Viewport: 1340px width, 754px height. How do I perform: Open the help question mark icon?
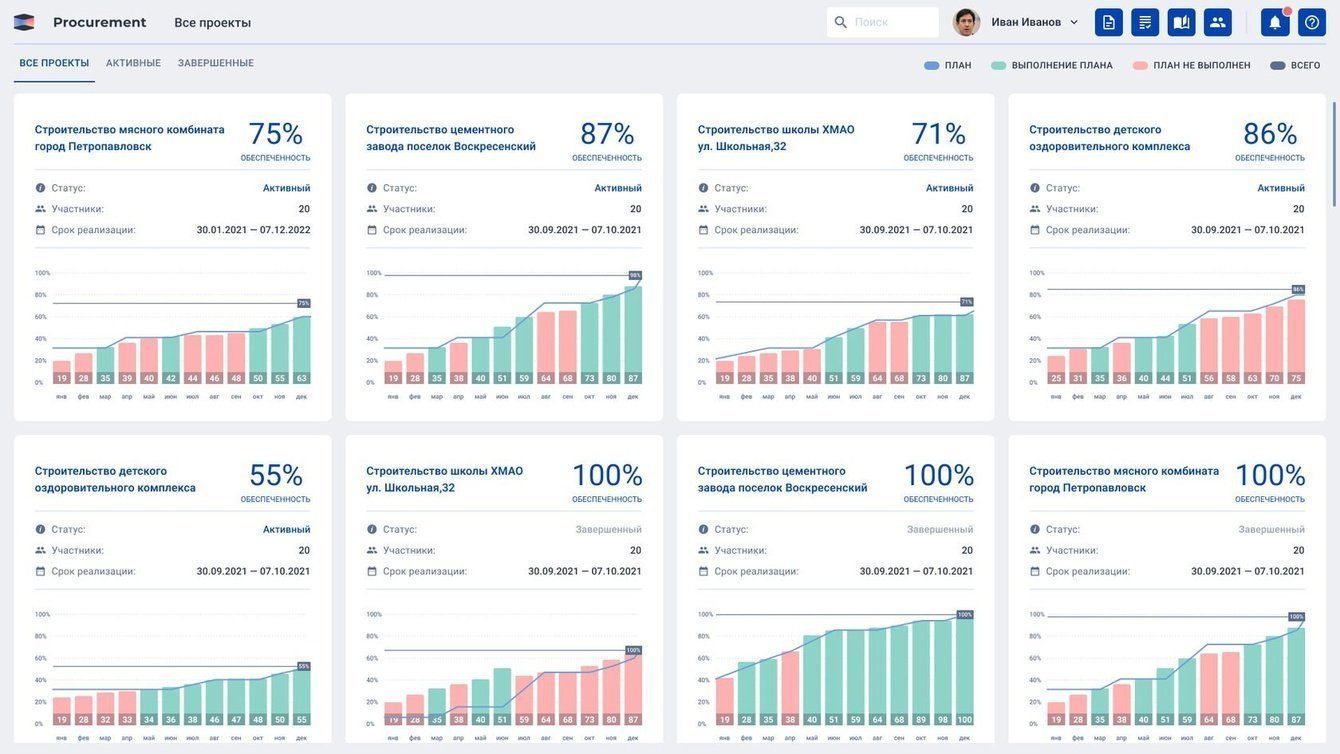[1312, 22]
